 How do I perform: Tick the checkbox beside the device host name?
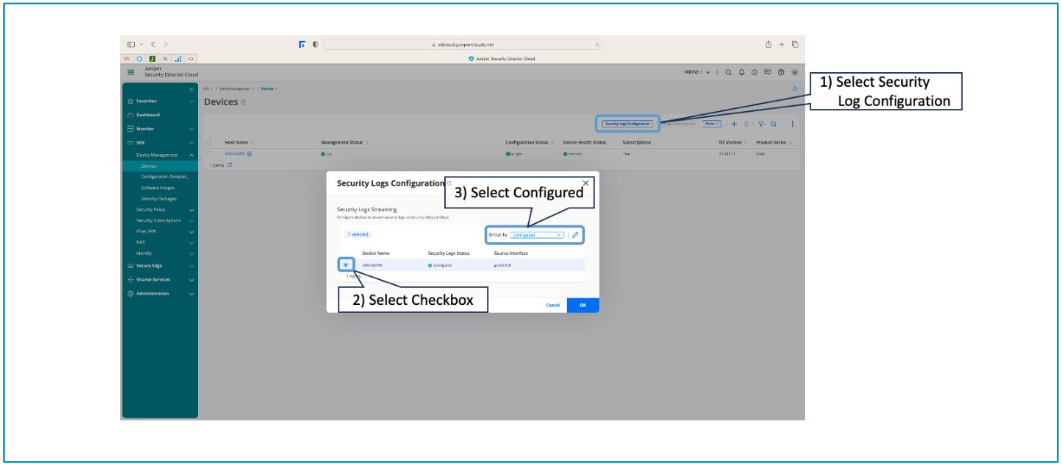coord(209,154)
